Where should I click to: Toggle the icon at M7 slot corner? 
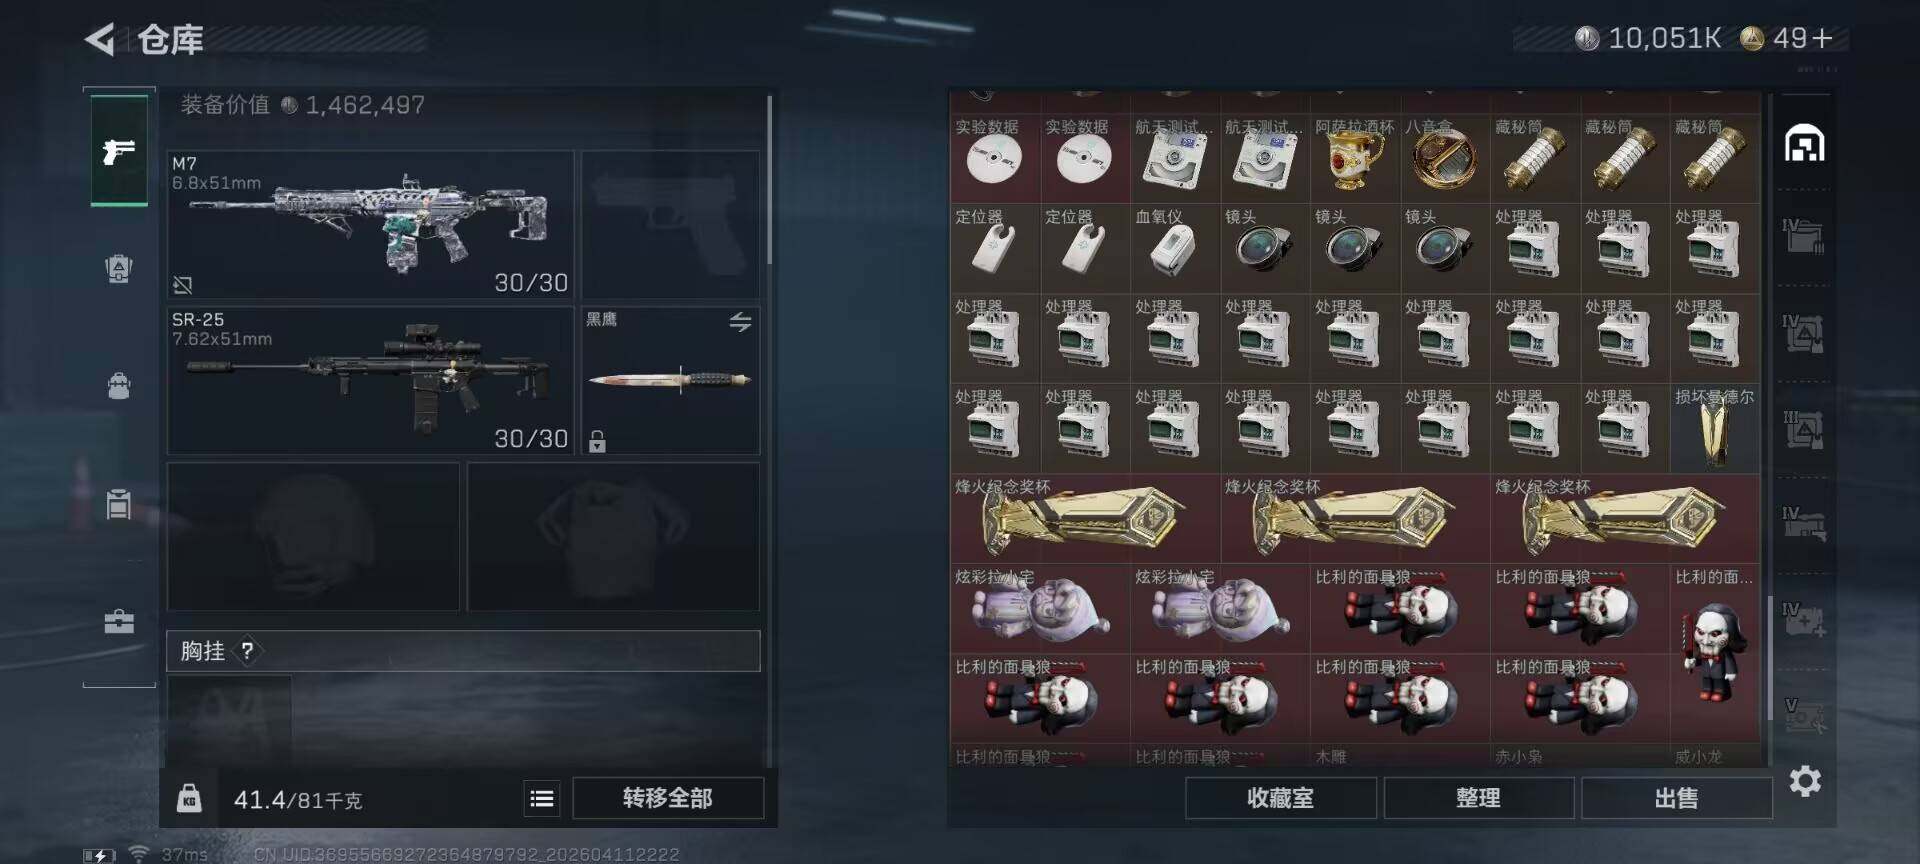coord(183,286)
